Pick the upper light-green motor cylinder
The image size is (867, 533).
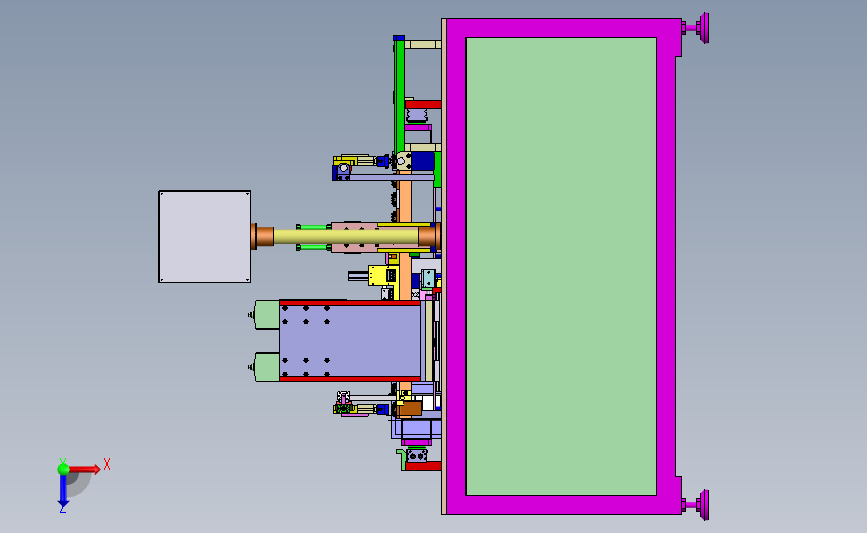(x=267, y=315)
